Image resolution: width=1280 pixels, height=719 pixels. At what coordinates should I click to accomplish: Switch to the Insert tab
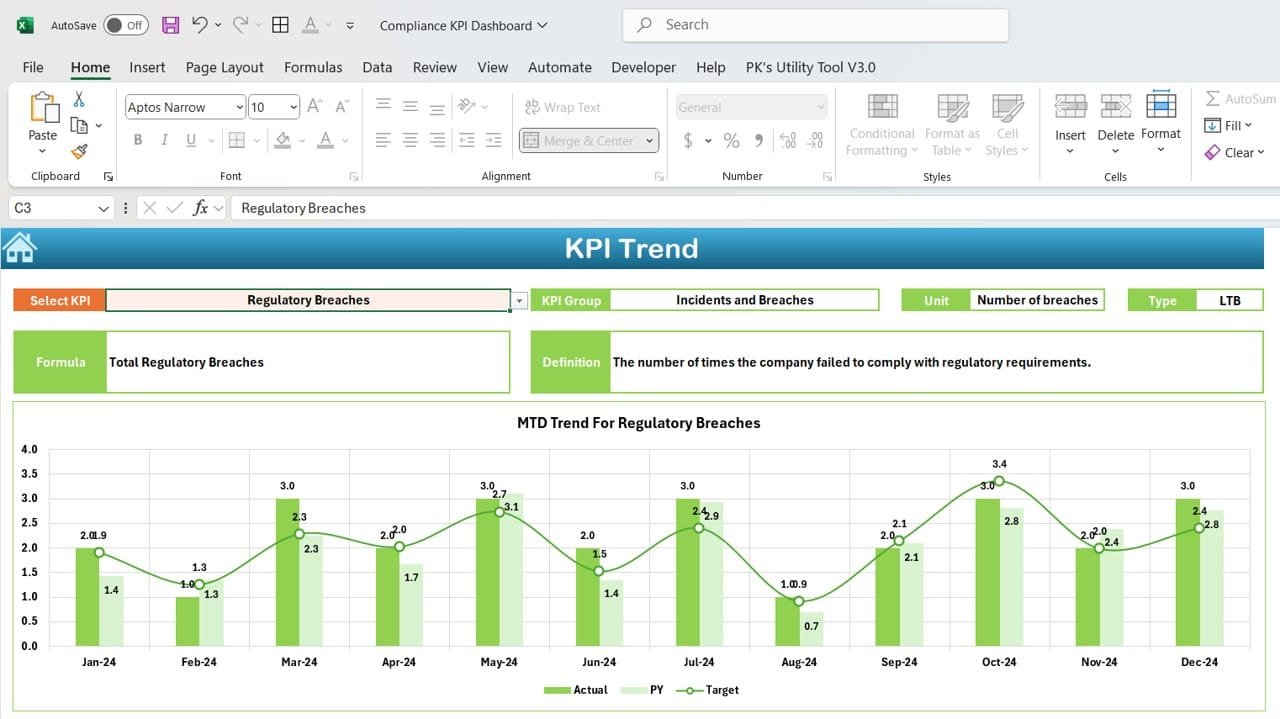coord(147,67)
